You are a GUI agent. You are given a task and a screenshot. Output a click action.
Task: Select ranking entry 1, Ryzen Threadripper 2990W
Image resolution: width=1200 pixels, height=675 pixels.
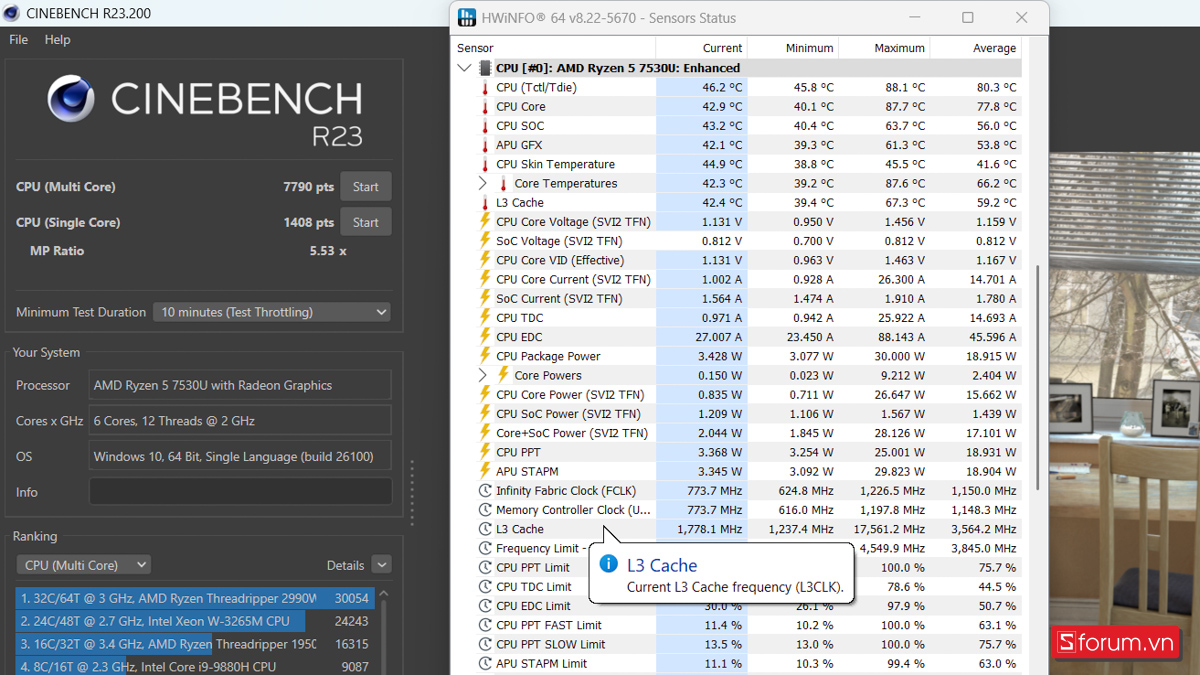(x=195, y=598)
